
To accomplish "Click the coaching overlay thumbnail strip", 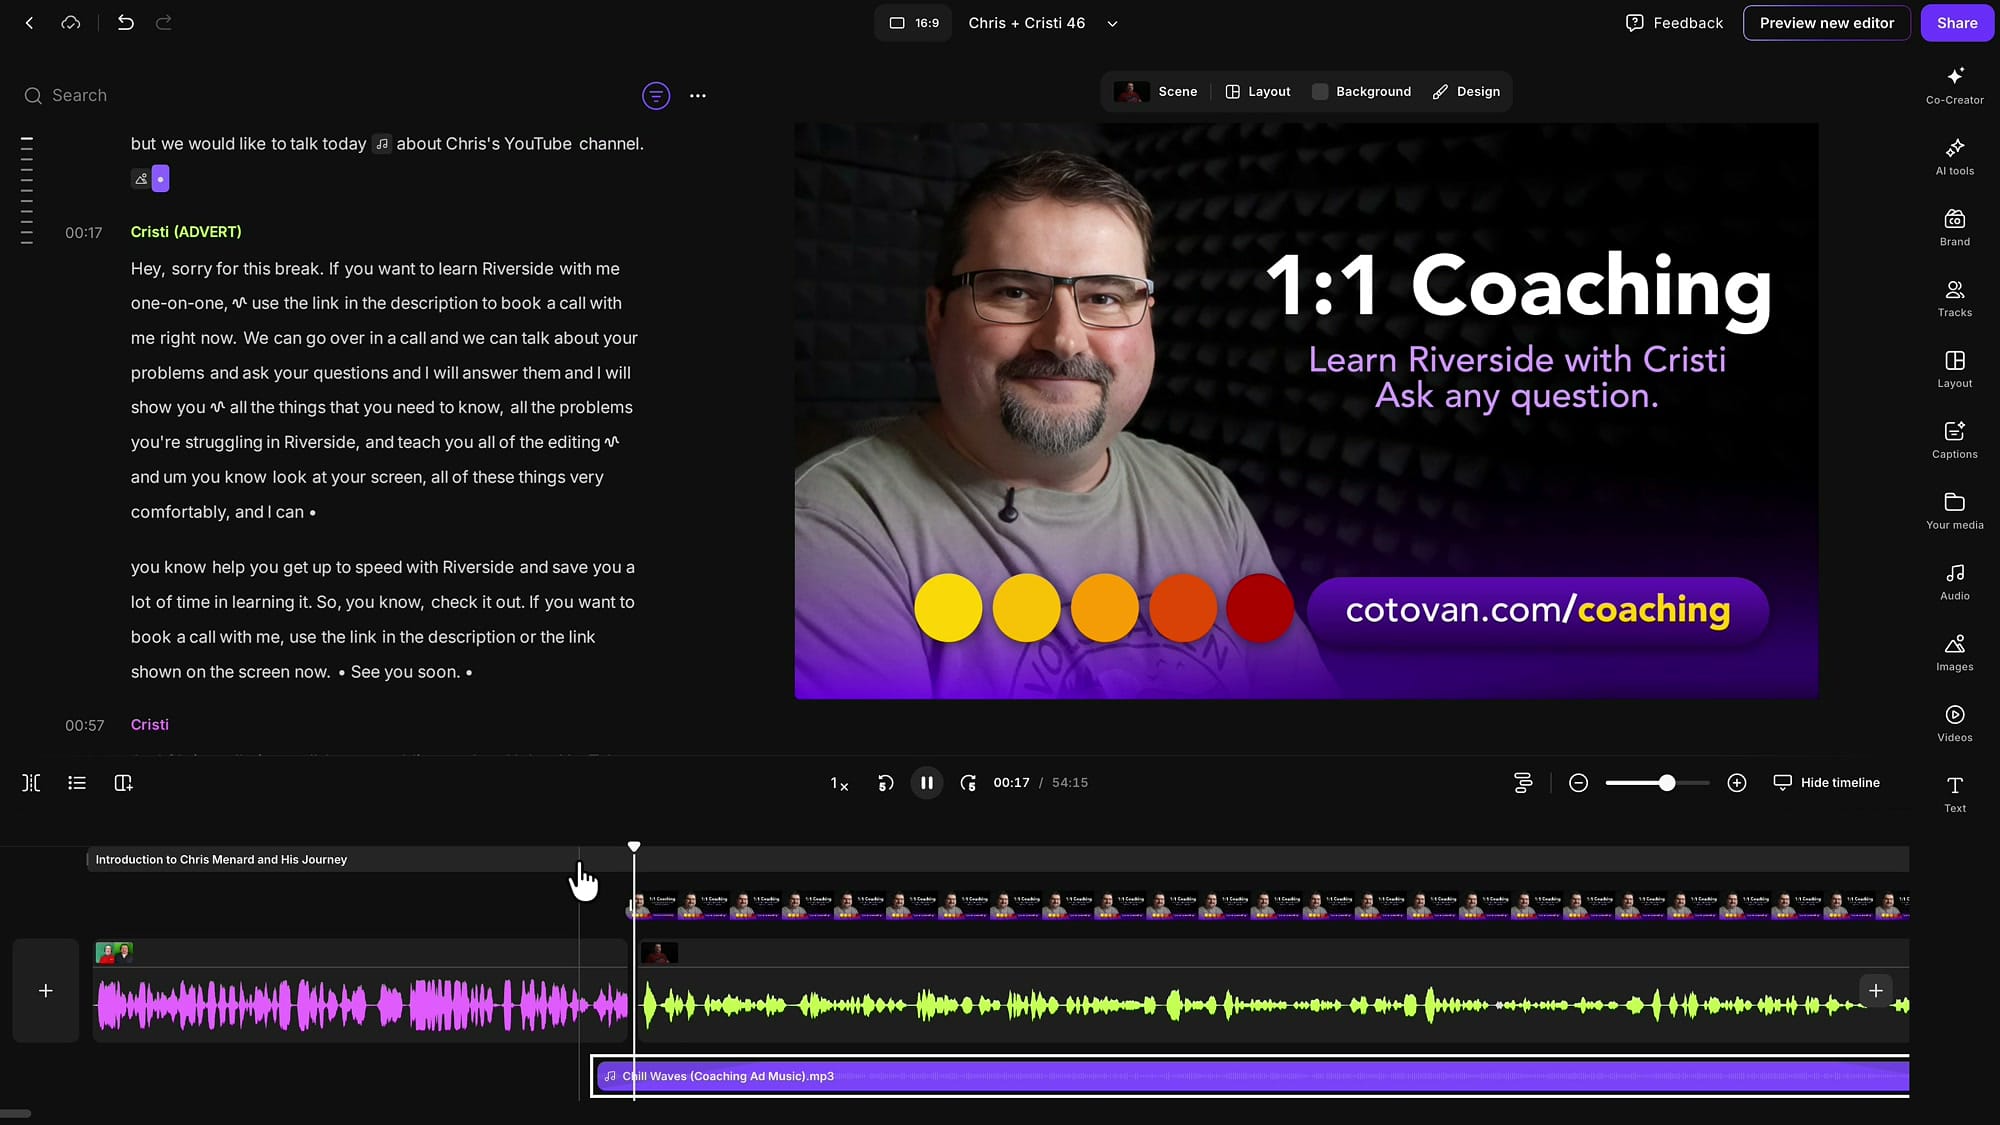I will pos(1270,905).
